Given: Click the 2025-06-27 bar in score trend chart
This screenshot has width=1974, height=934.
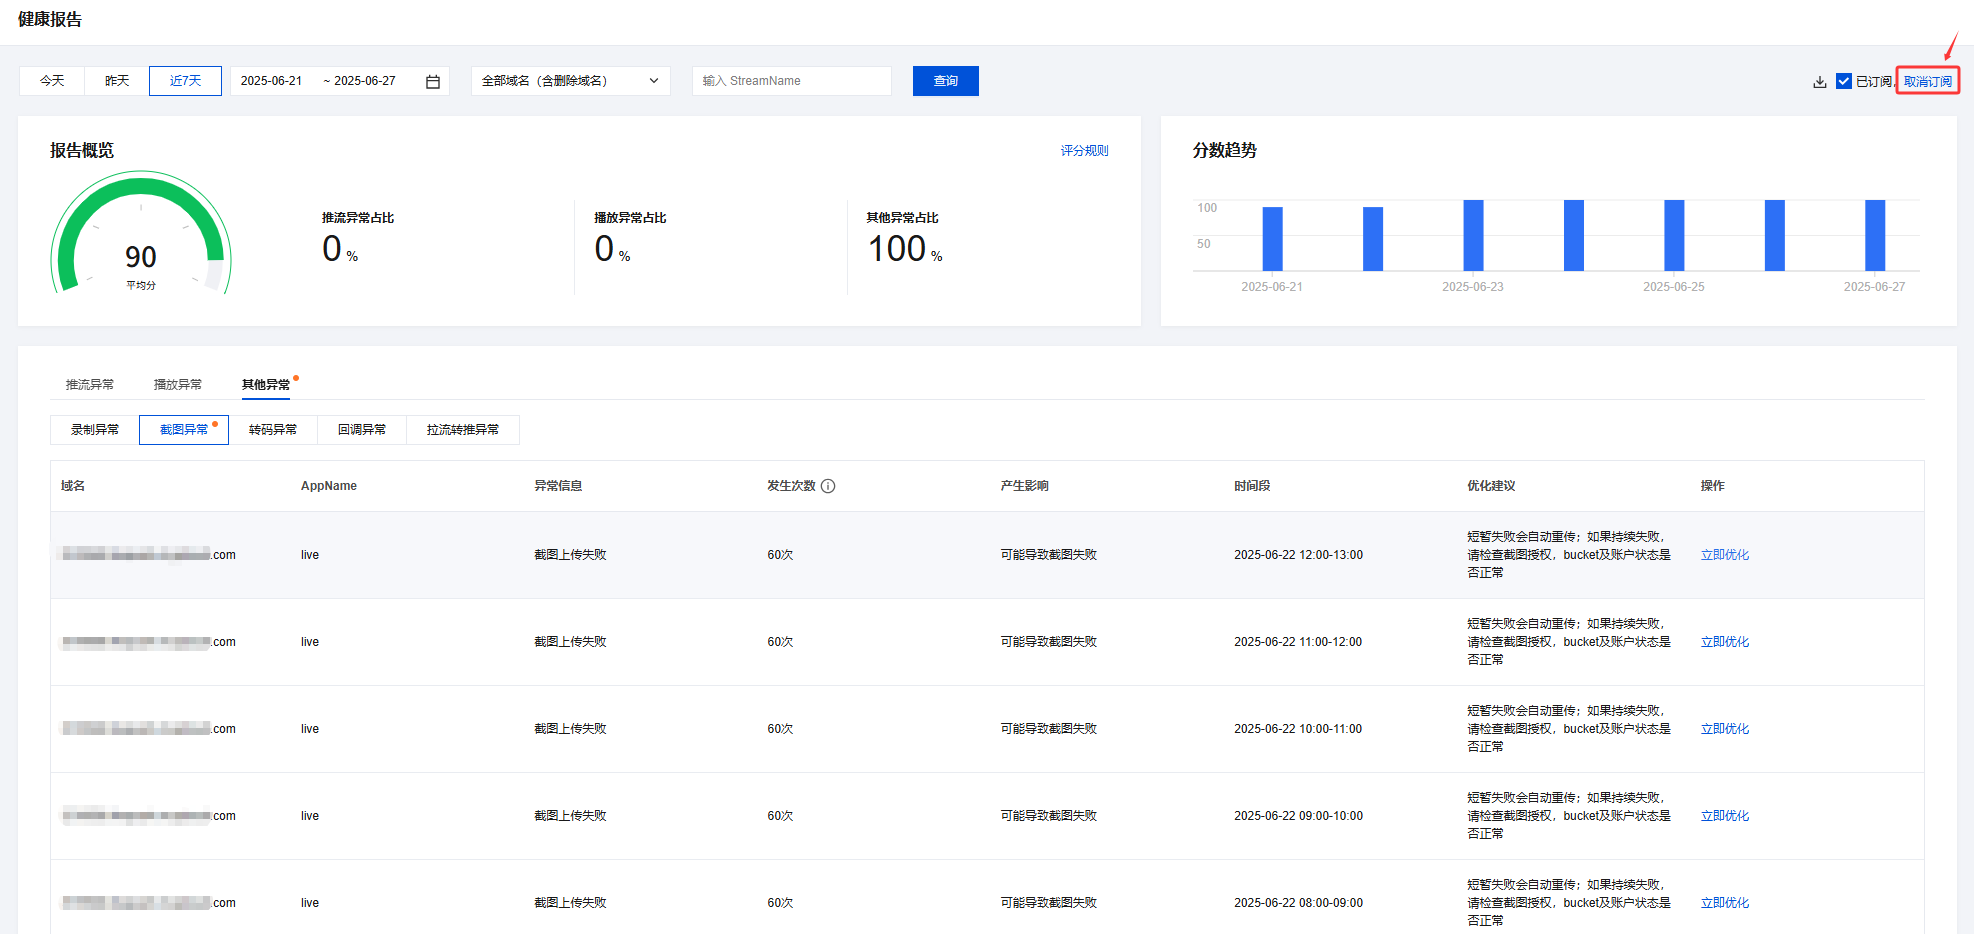Looking at the screenshot, I should point(1875,236).
